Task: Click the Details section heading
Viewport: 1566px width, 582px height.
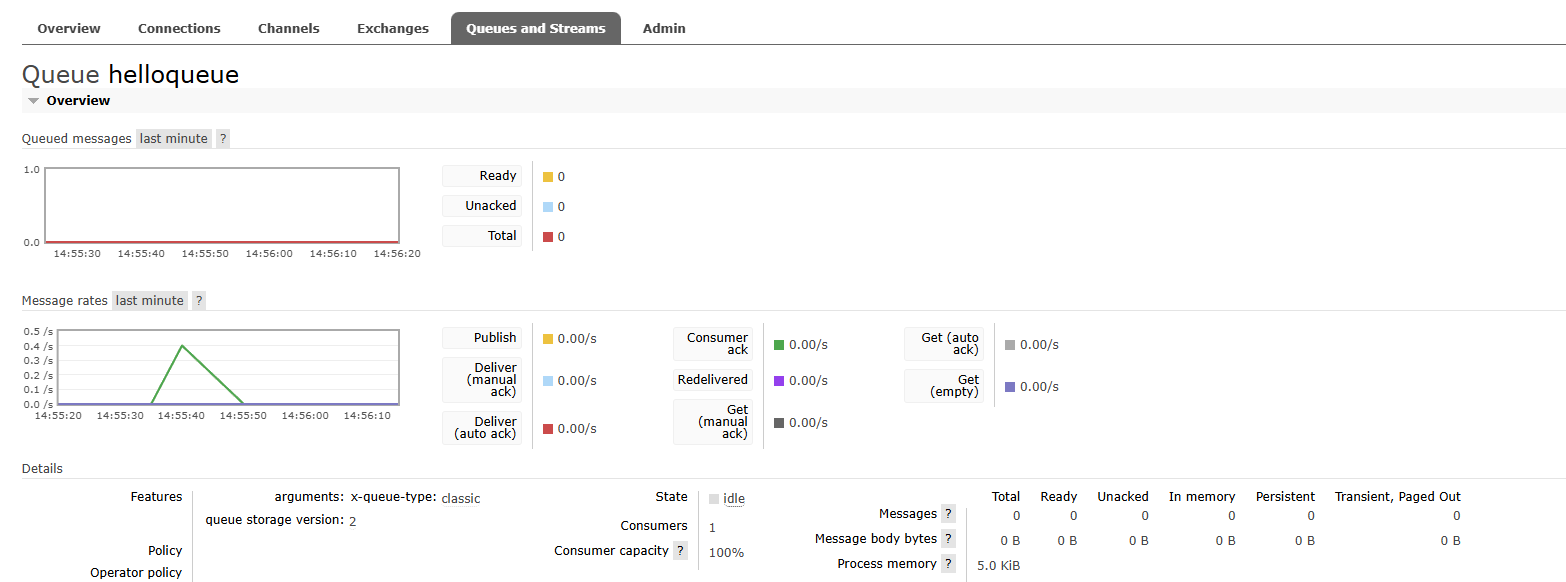Action: (42, 469)
